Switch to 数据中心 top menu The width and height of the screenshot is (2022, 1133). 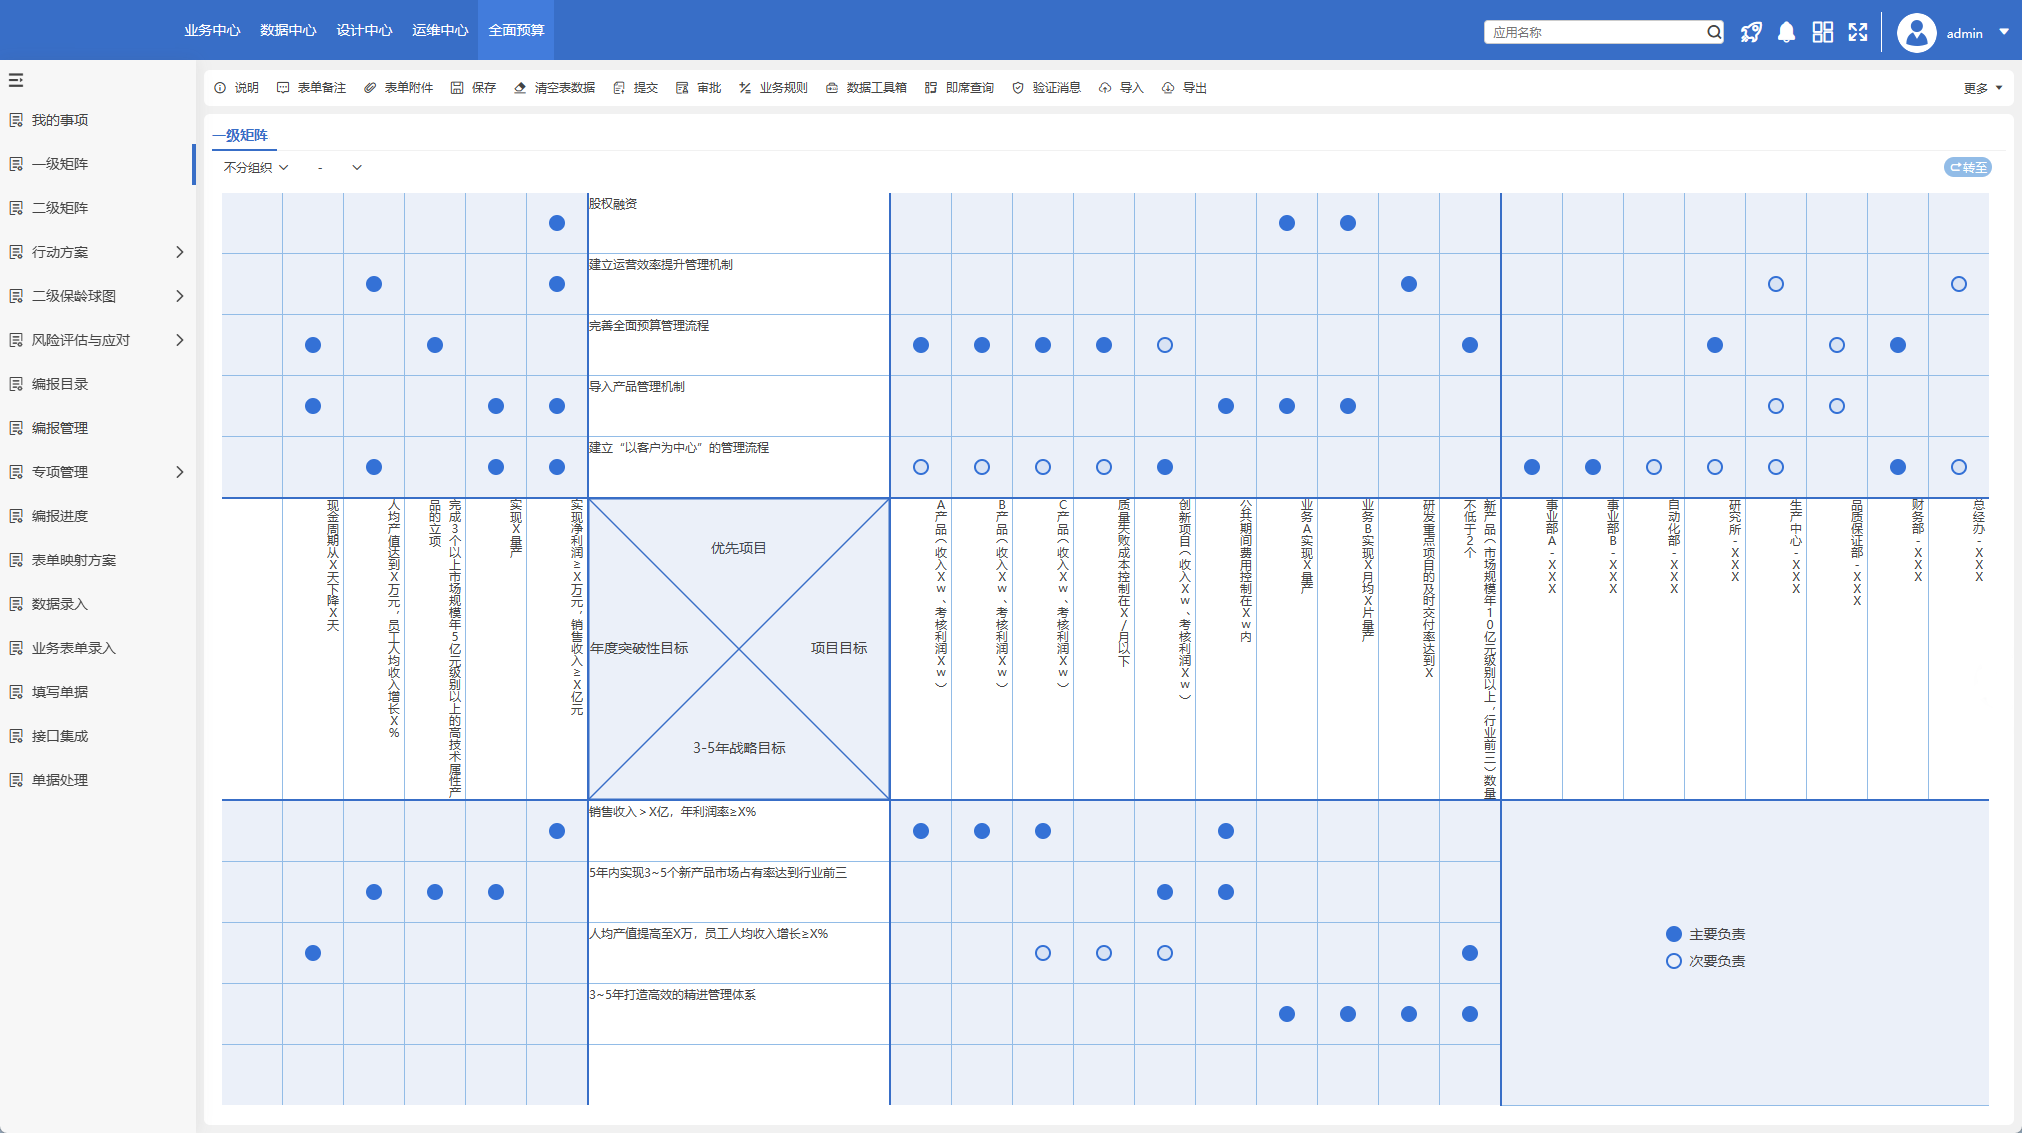click(288, 30)
